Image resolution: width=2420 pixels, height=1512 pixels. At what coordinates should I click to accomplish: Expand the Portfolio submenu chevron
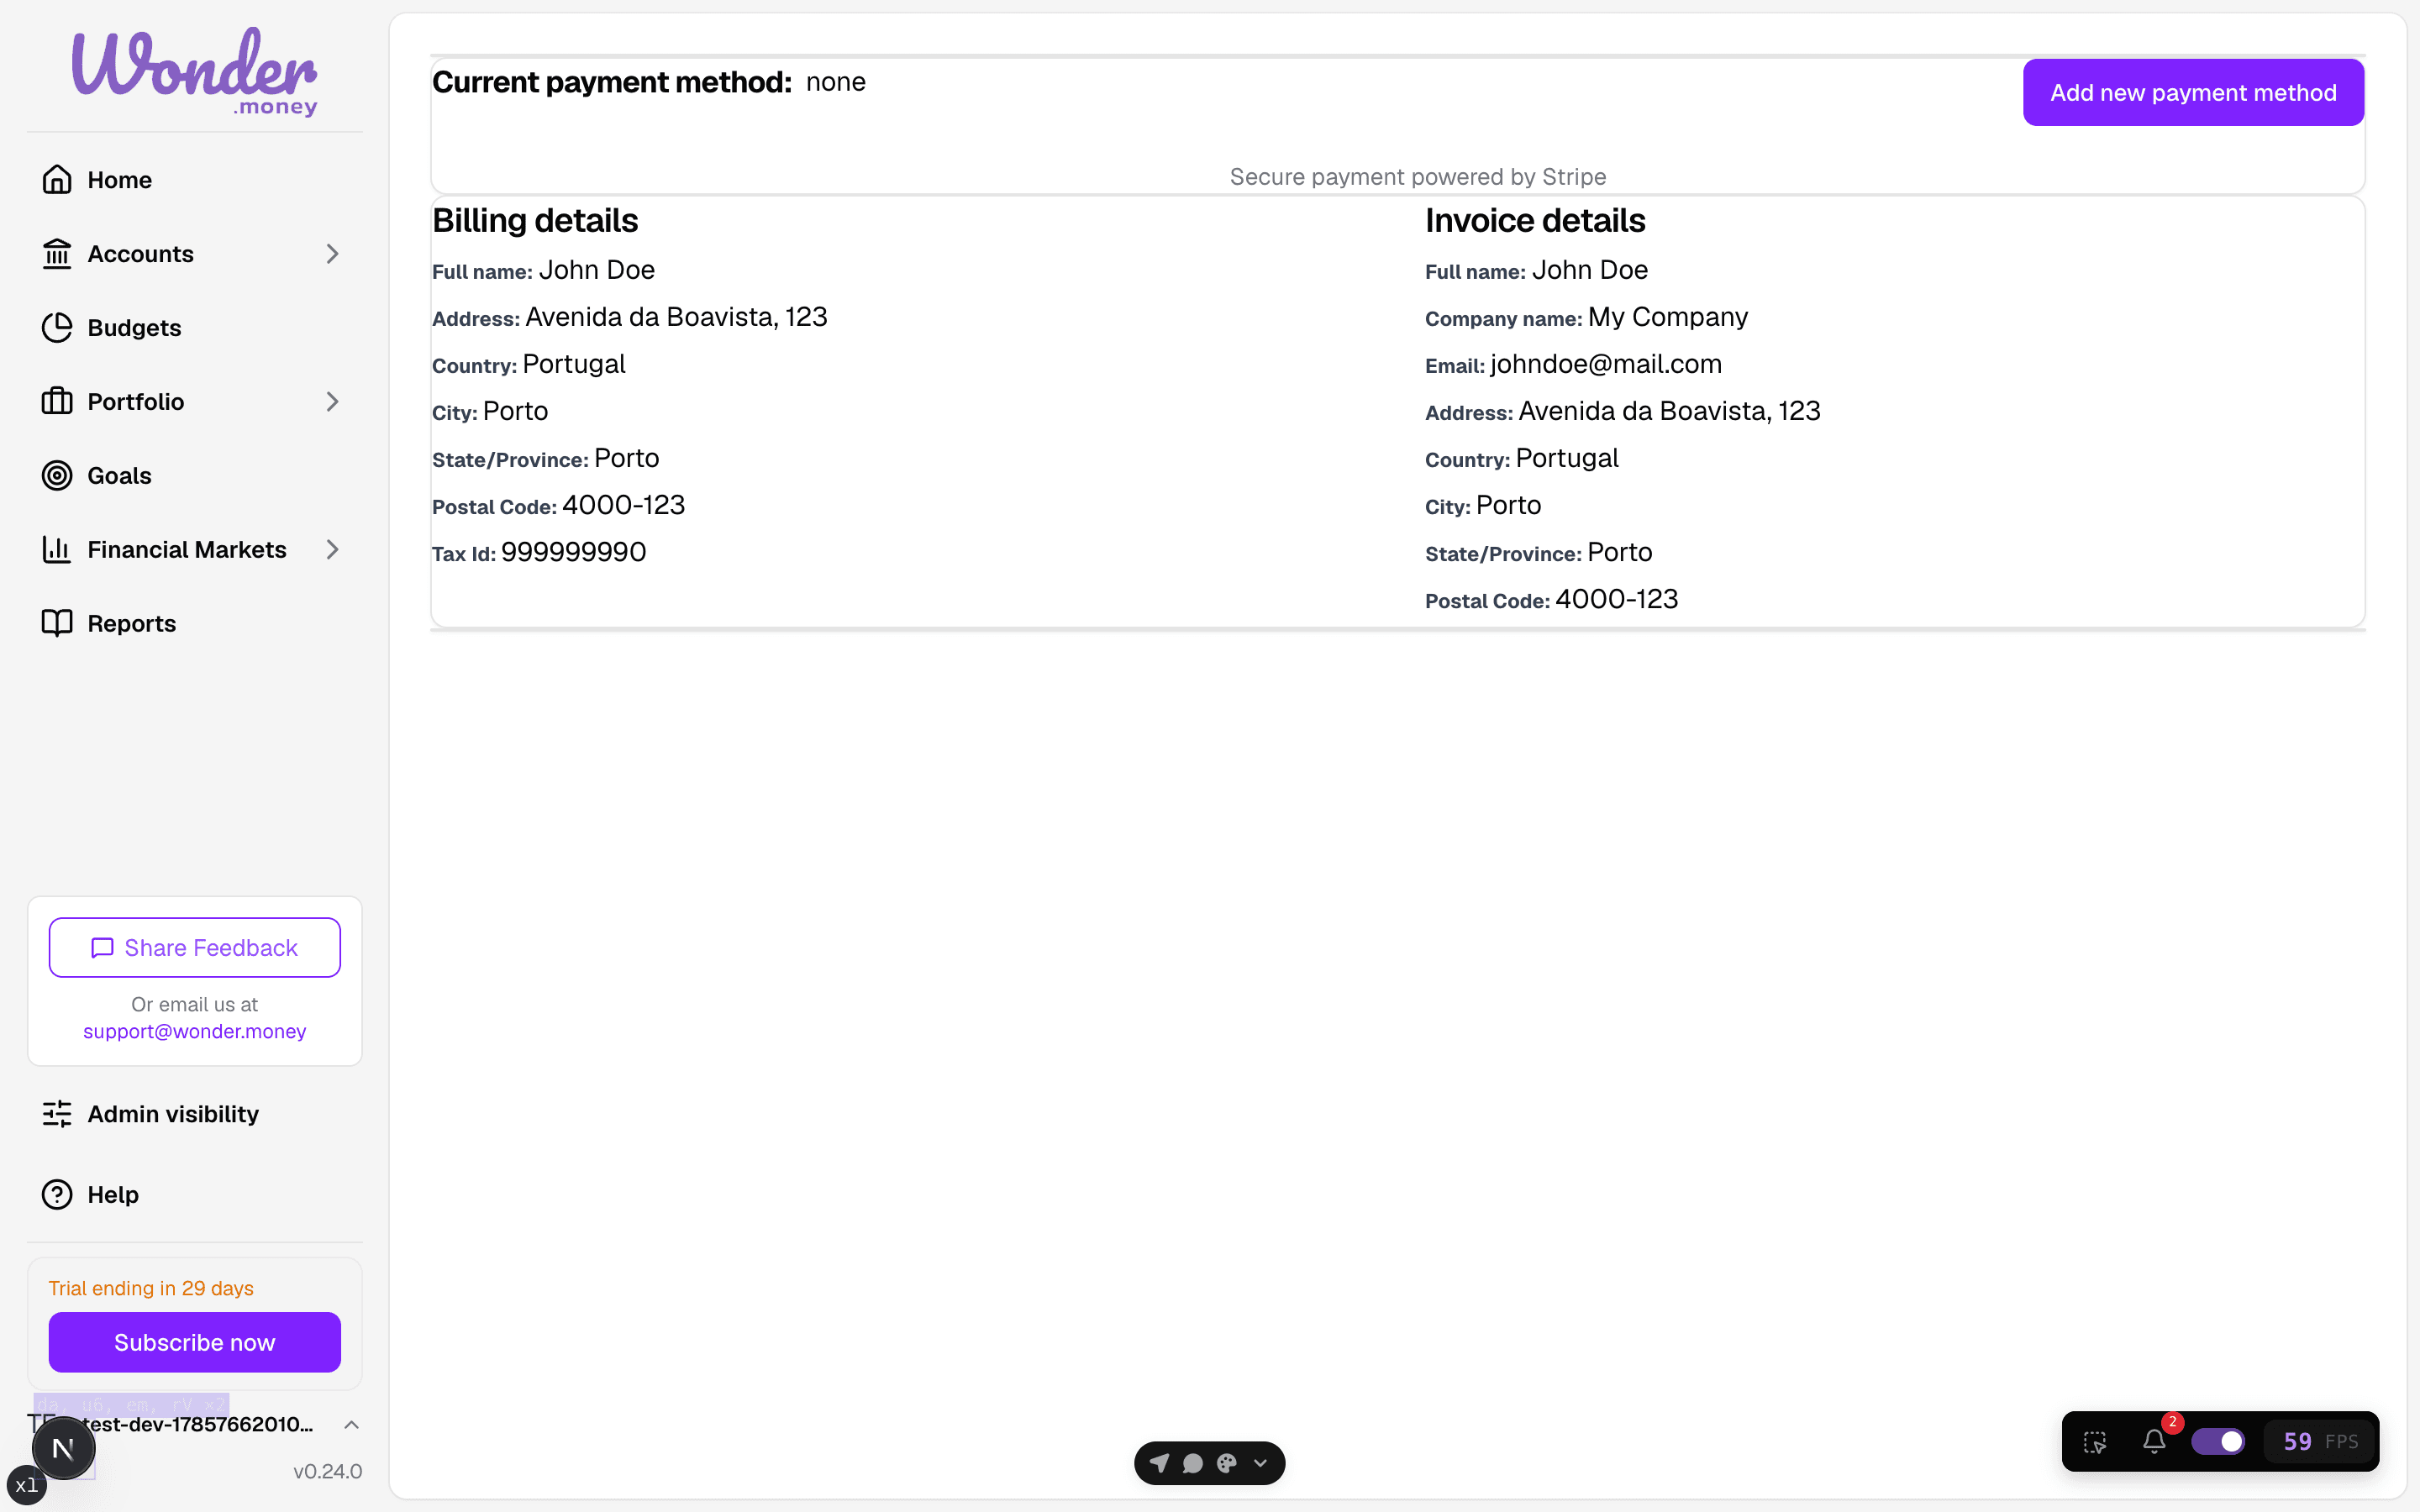(x=333, y=402)
